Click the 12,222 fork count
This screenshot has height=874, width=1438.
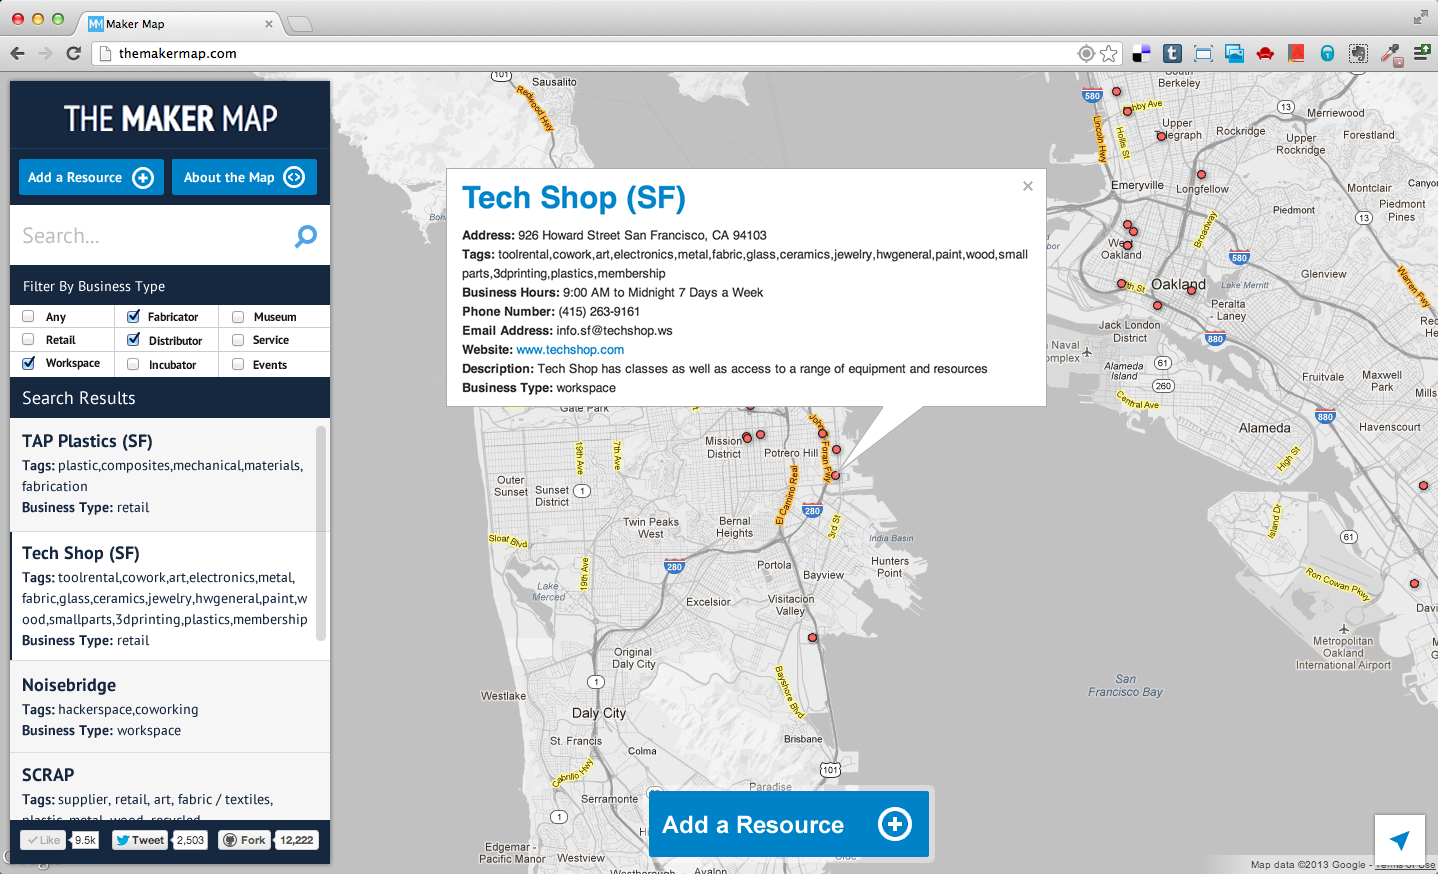[x=297, y=840]
